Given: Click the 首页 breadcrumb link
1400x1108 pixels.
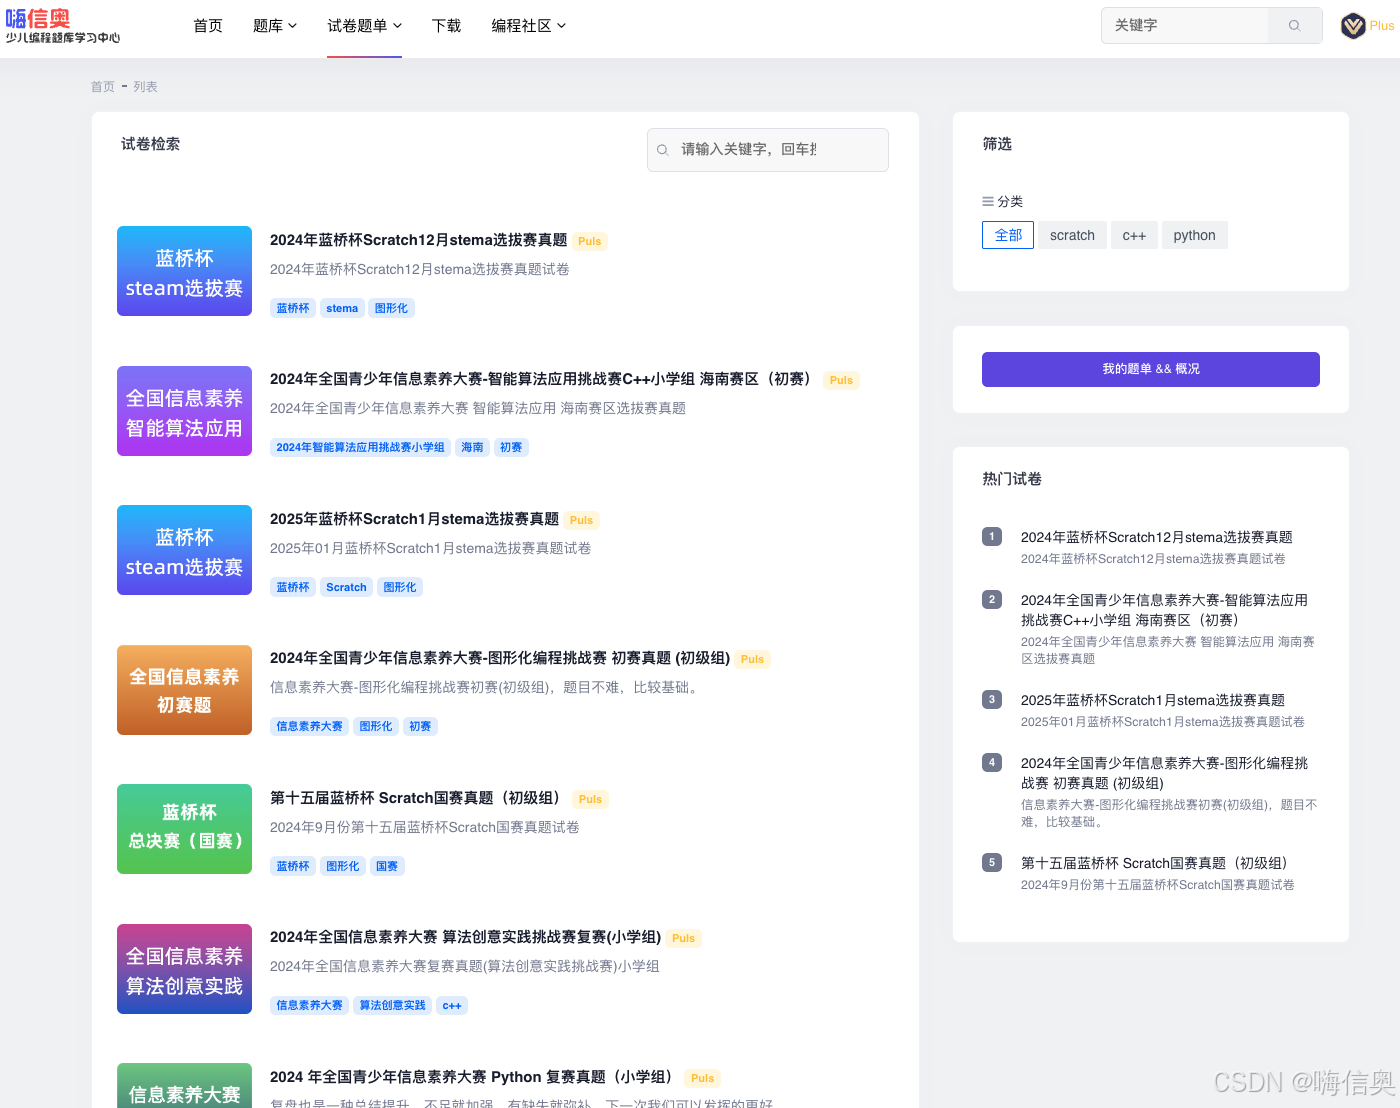Looking at the screenshot, I should (103, 87).
